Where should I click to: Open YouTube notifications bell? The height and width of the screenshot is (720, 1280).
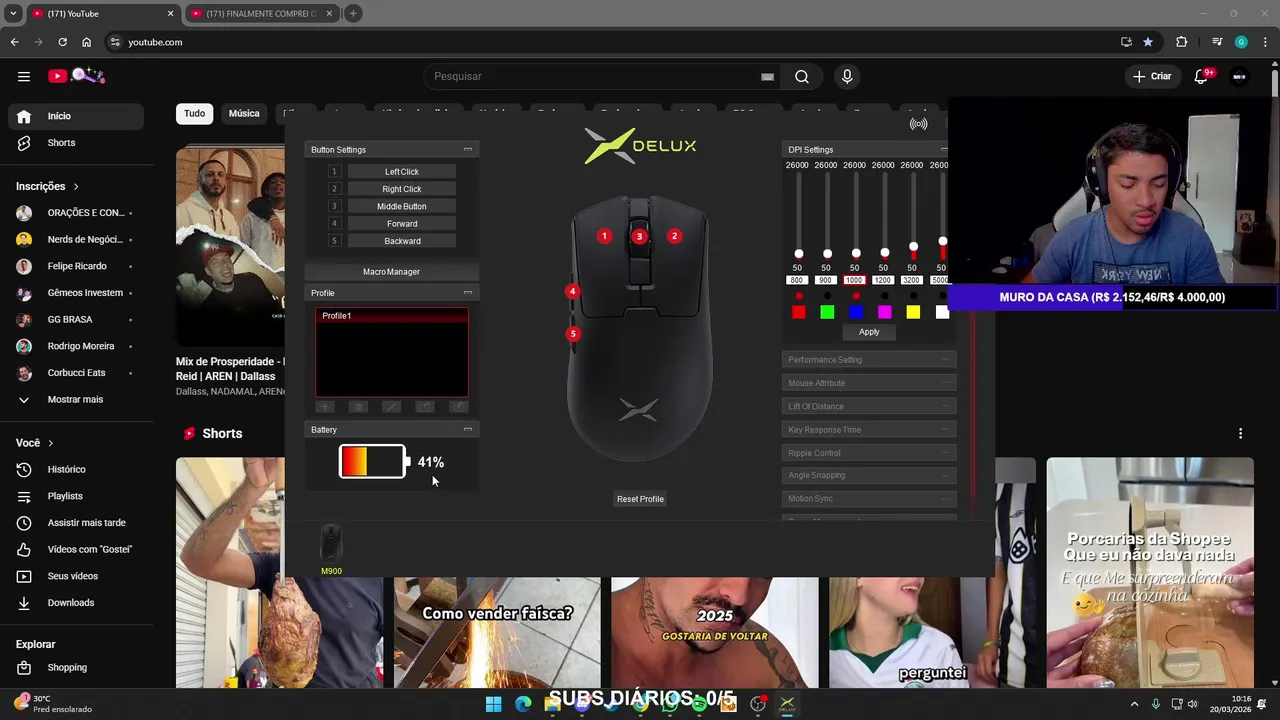point(1201,76)
